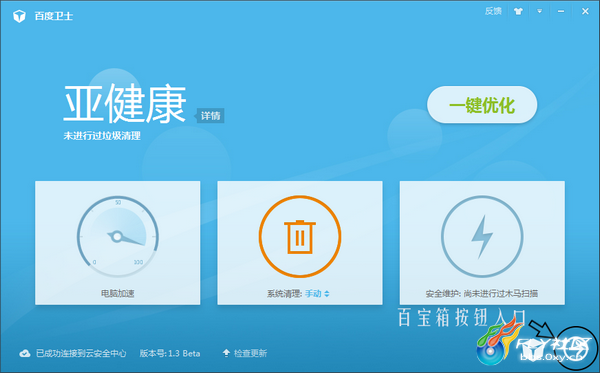Image resolution: width=600 pixels, height=373 pixels.
Task: Open the 电脑加速 panel label
Action: pos(117,293)
